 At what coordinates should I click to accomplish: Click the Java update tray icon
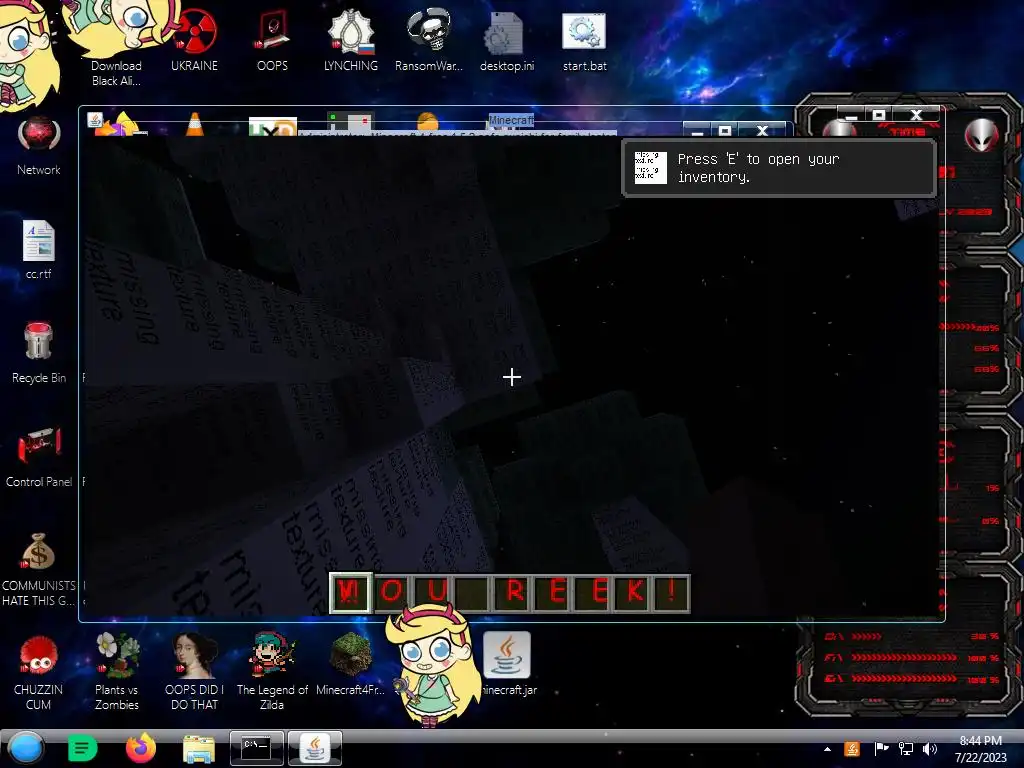[852, 749]
